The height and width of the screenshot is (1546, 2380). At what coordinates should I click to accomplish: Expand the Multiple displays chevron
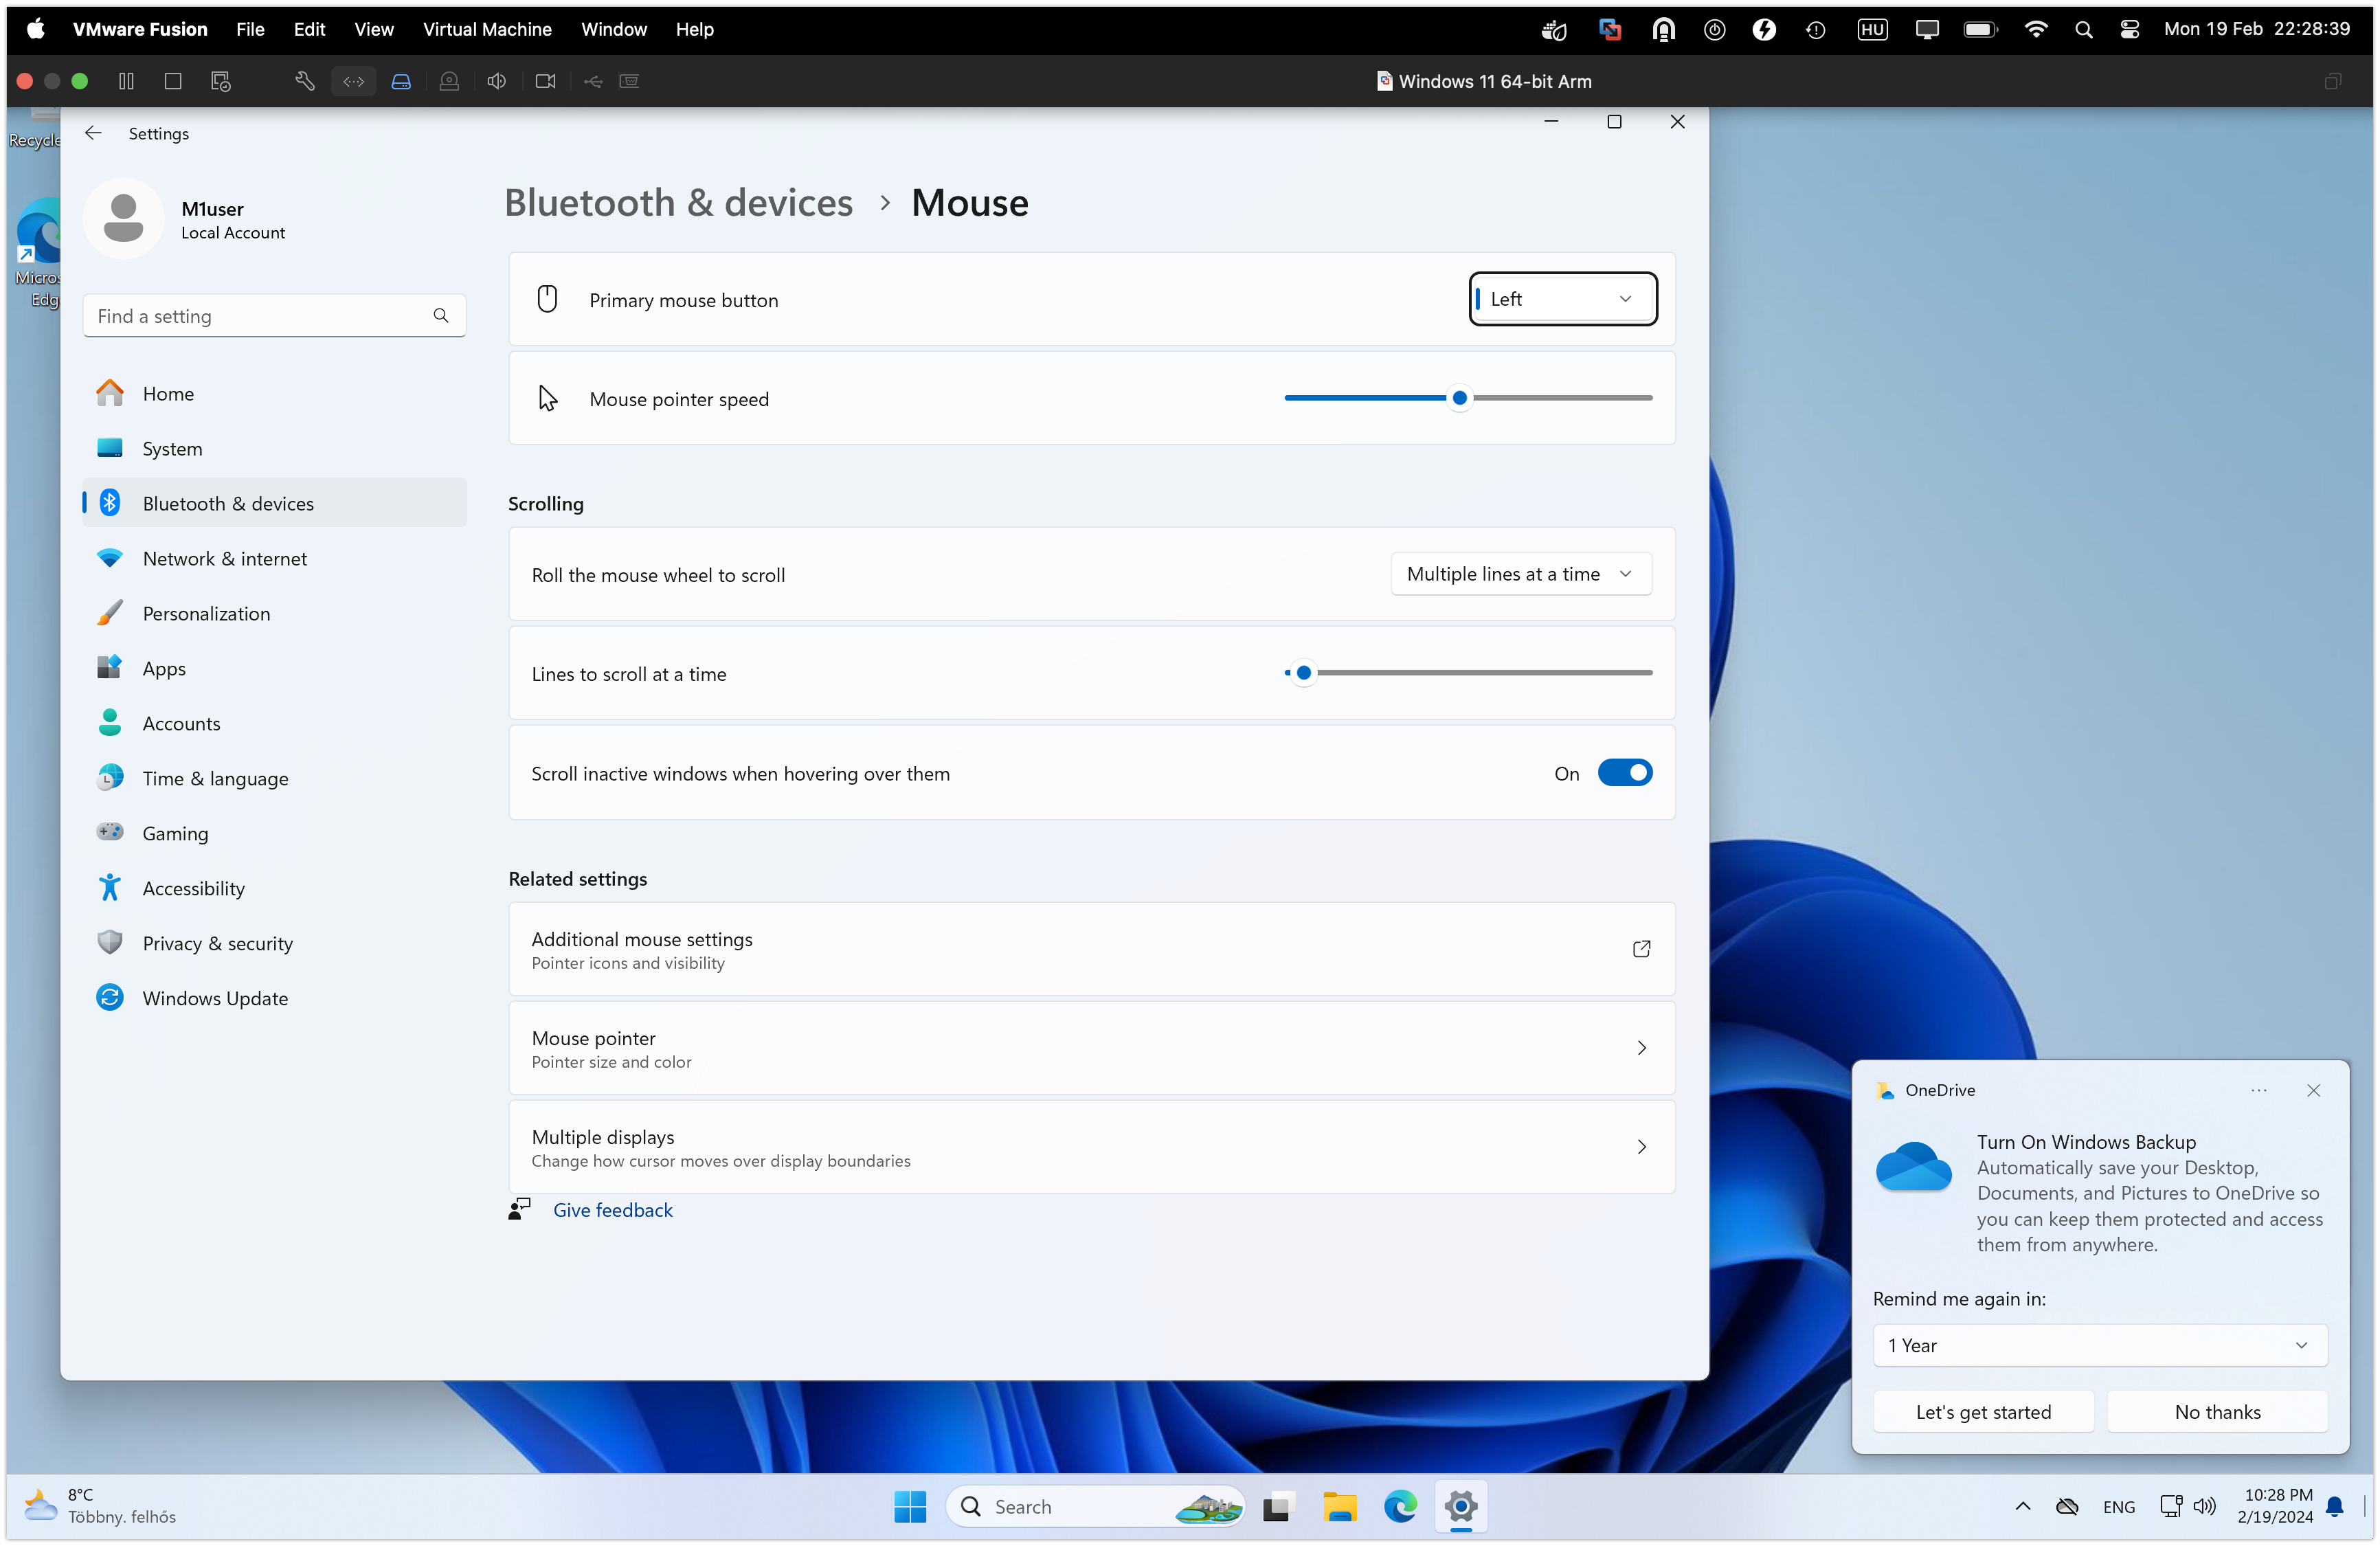(1641, 1147)
